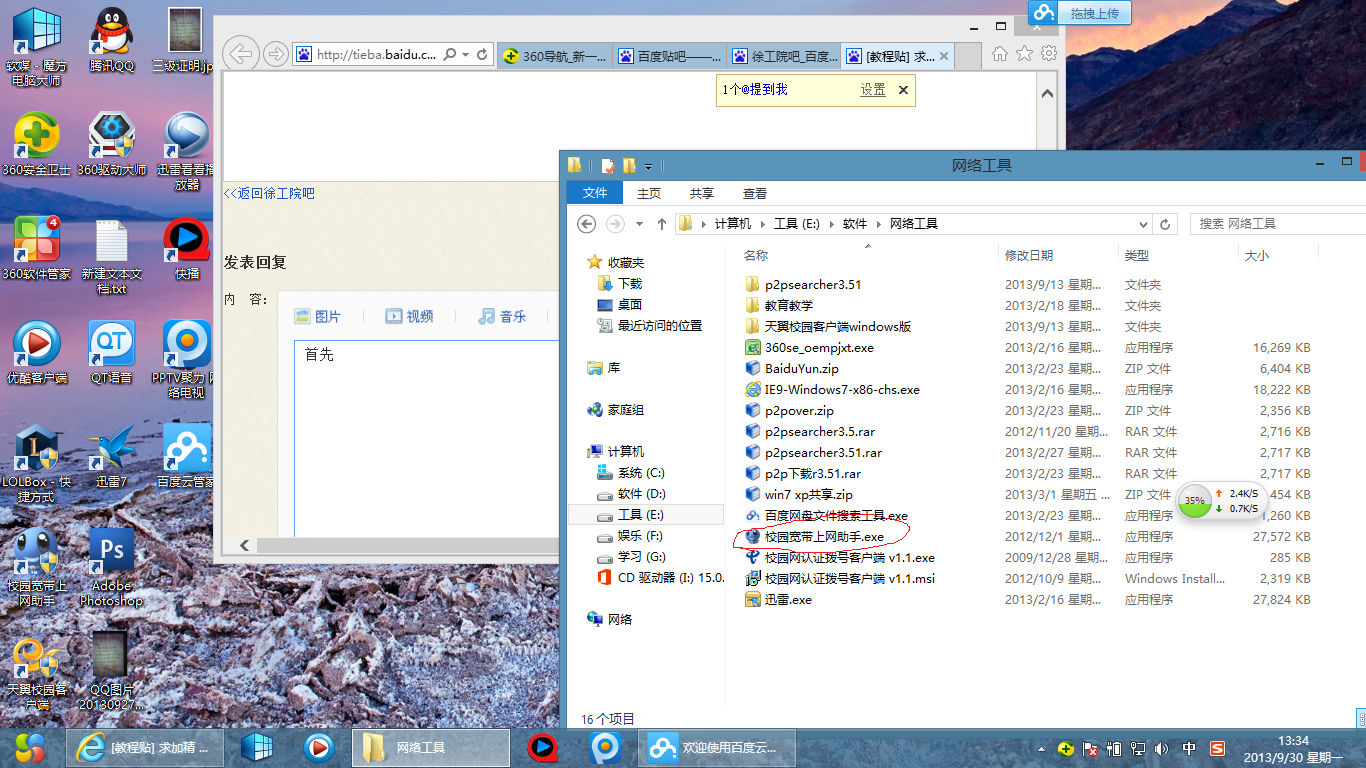Screen dimensions: 1366x768
Task: Click the 设置 link in the notification
Action: [x=873, y=90]
